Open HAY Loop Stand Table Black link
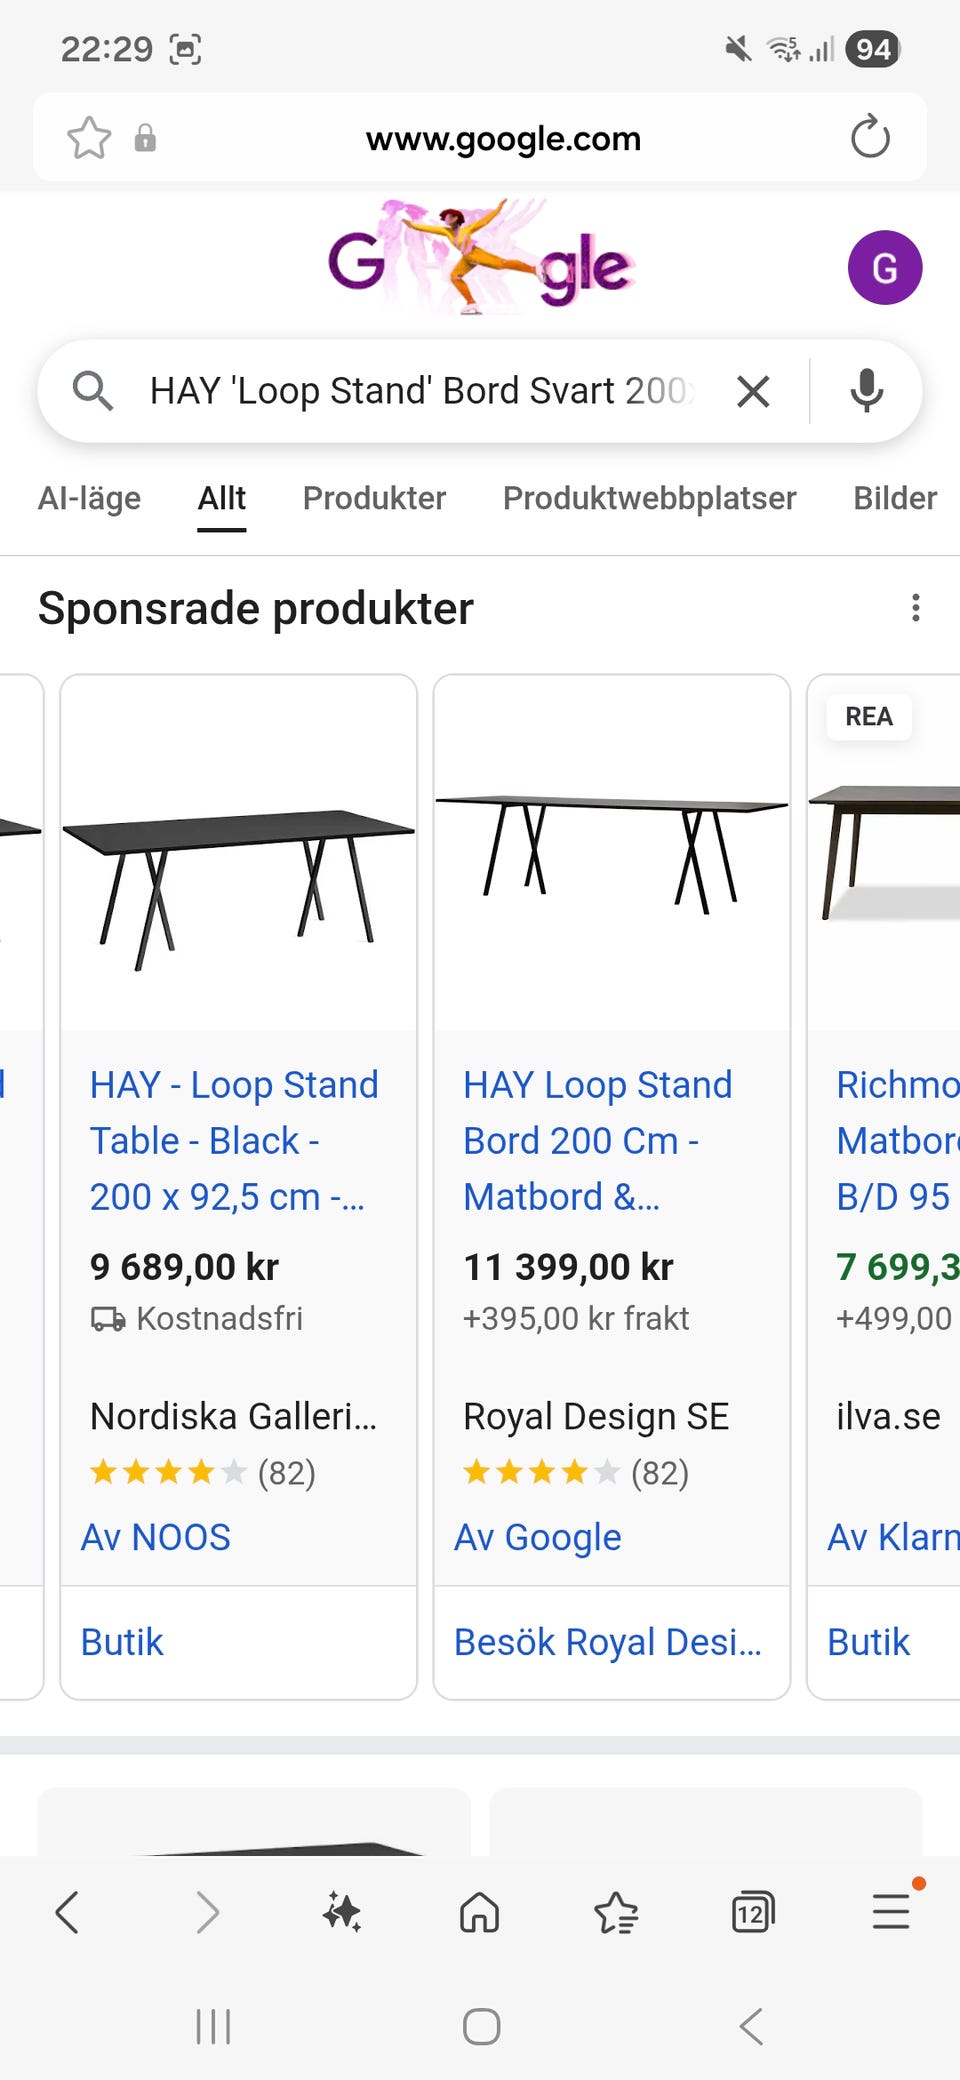 (234, 1140)
